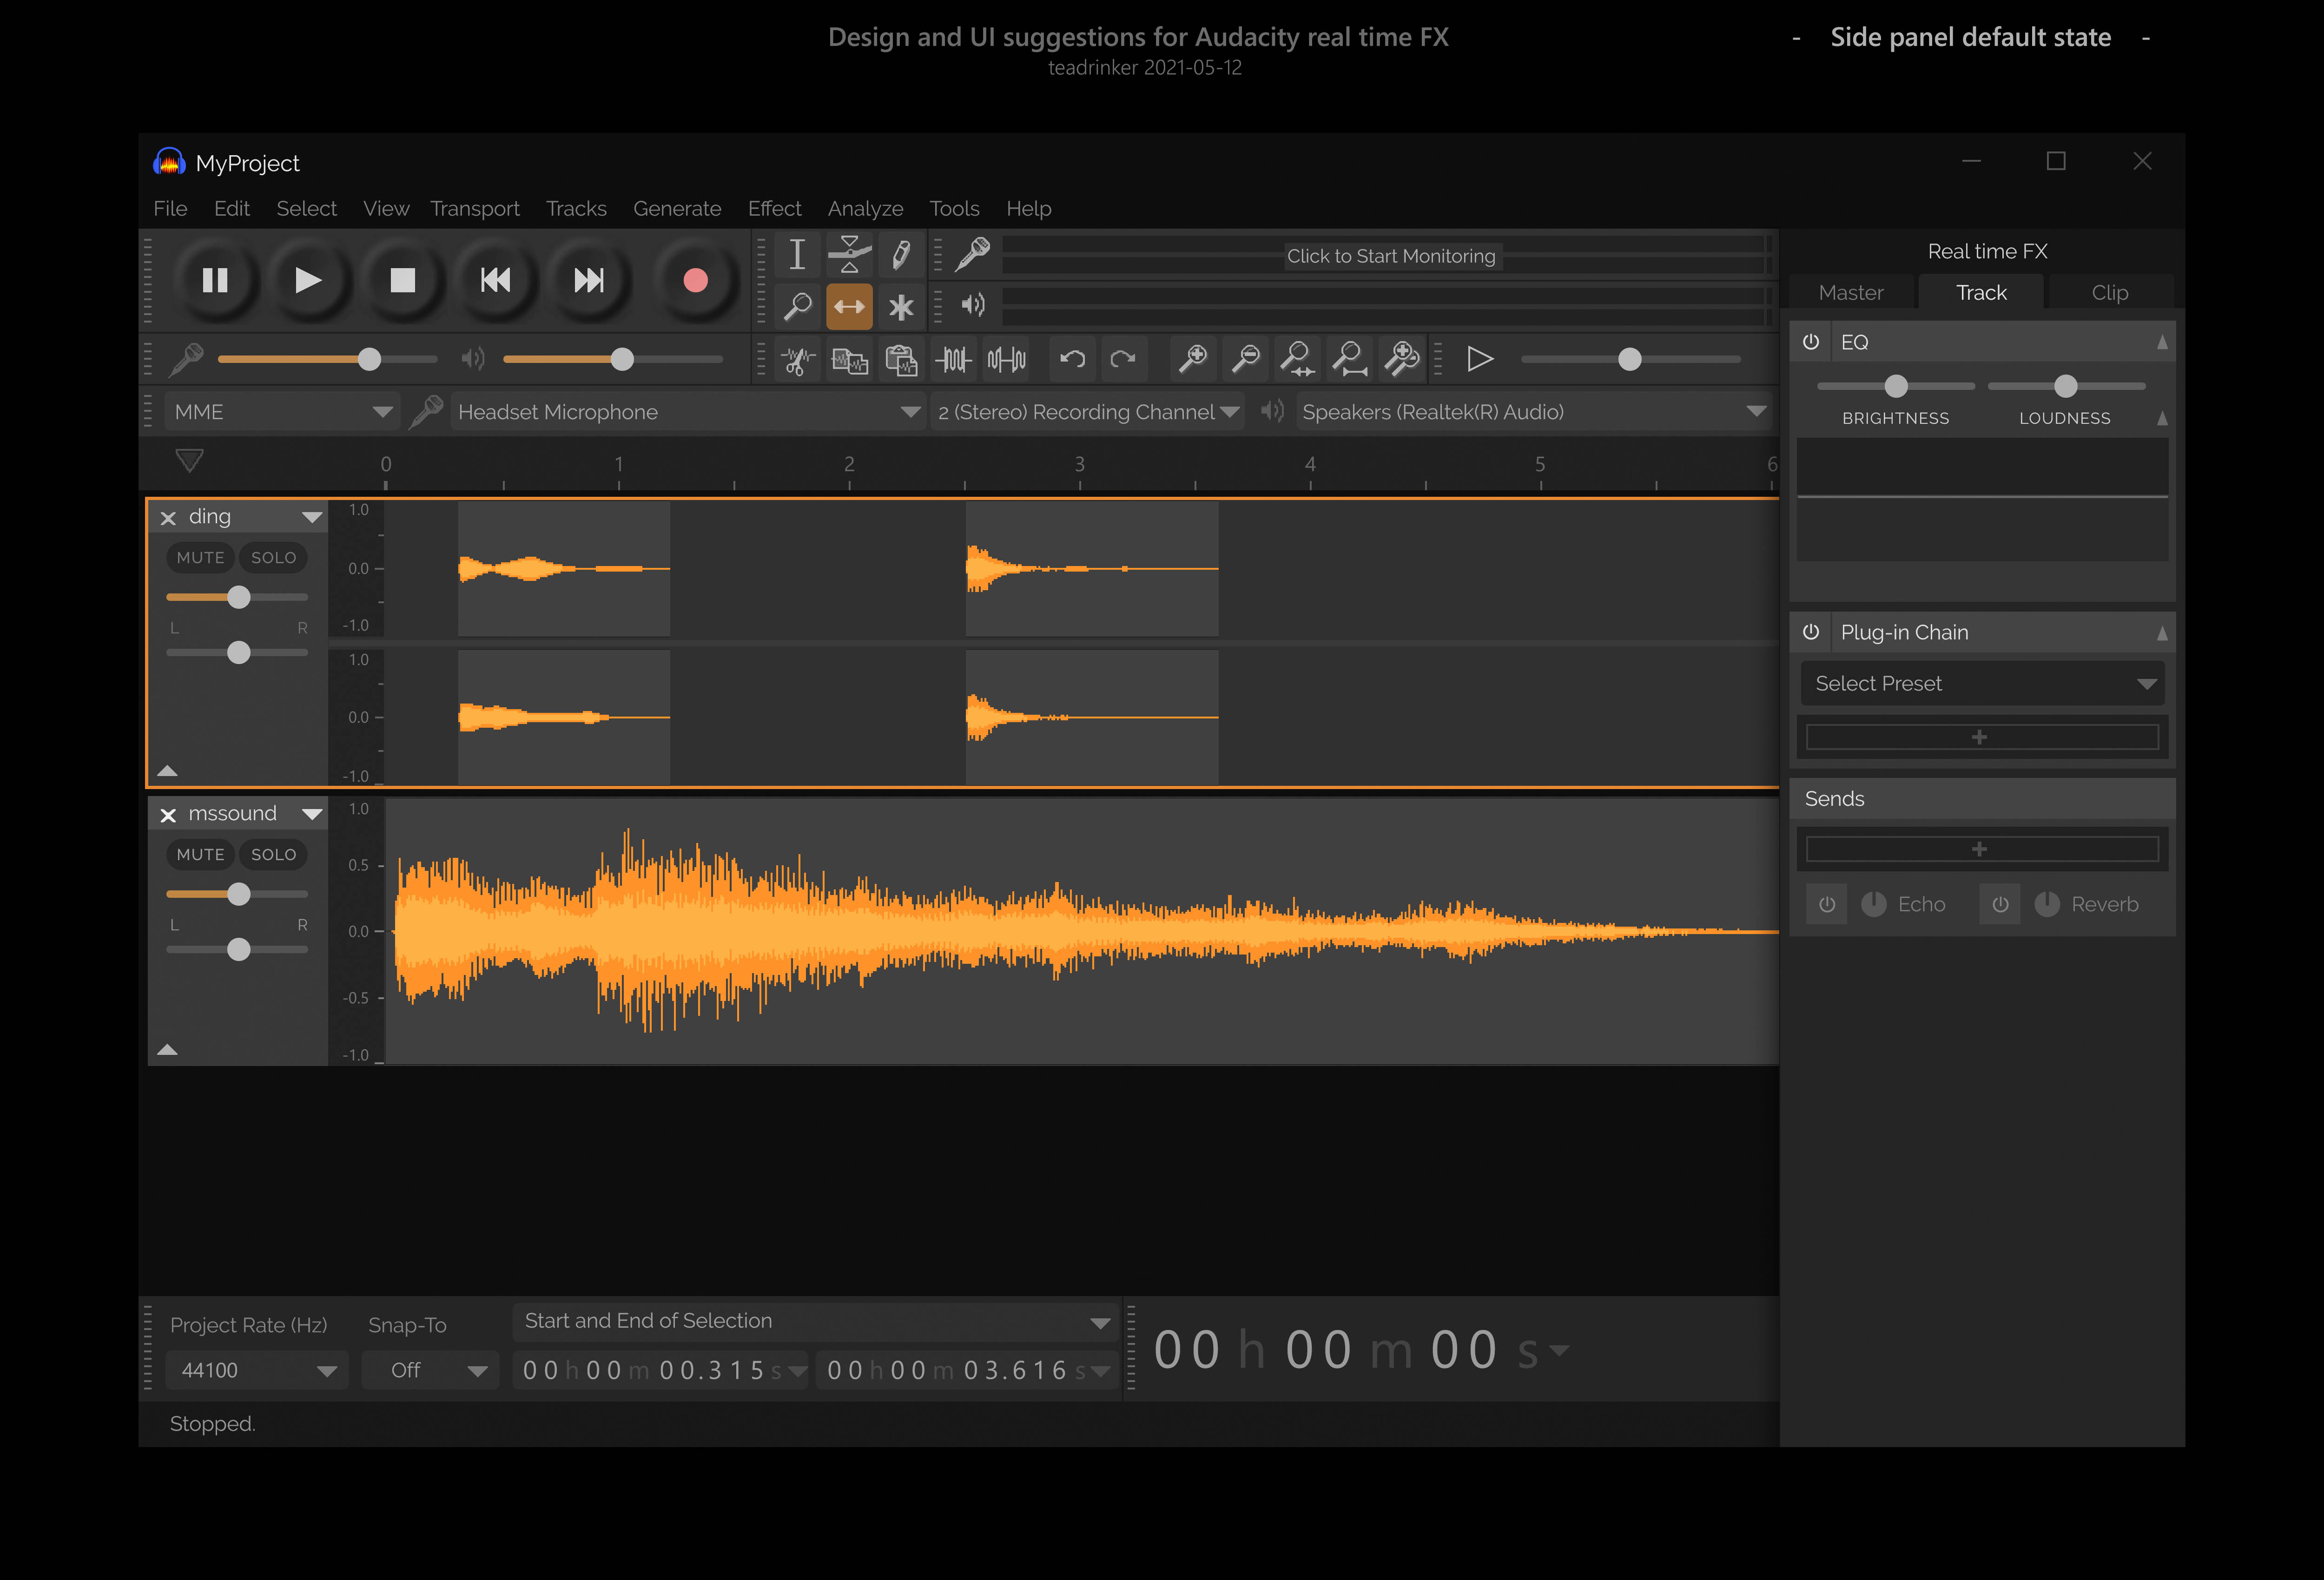2324x1580 pixels.
Task: Mute the ding track
Action: click(199, 557)
